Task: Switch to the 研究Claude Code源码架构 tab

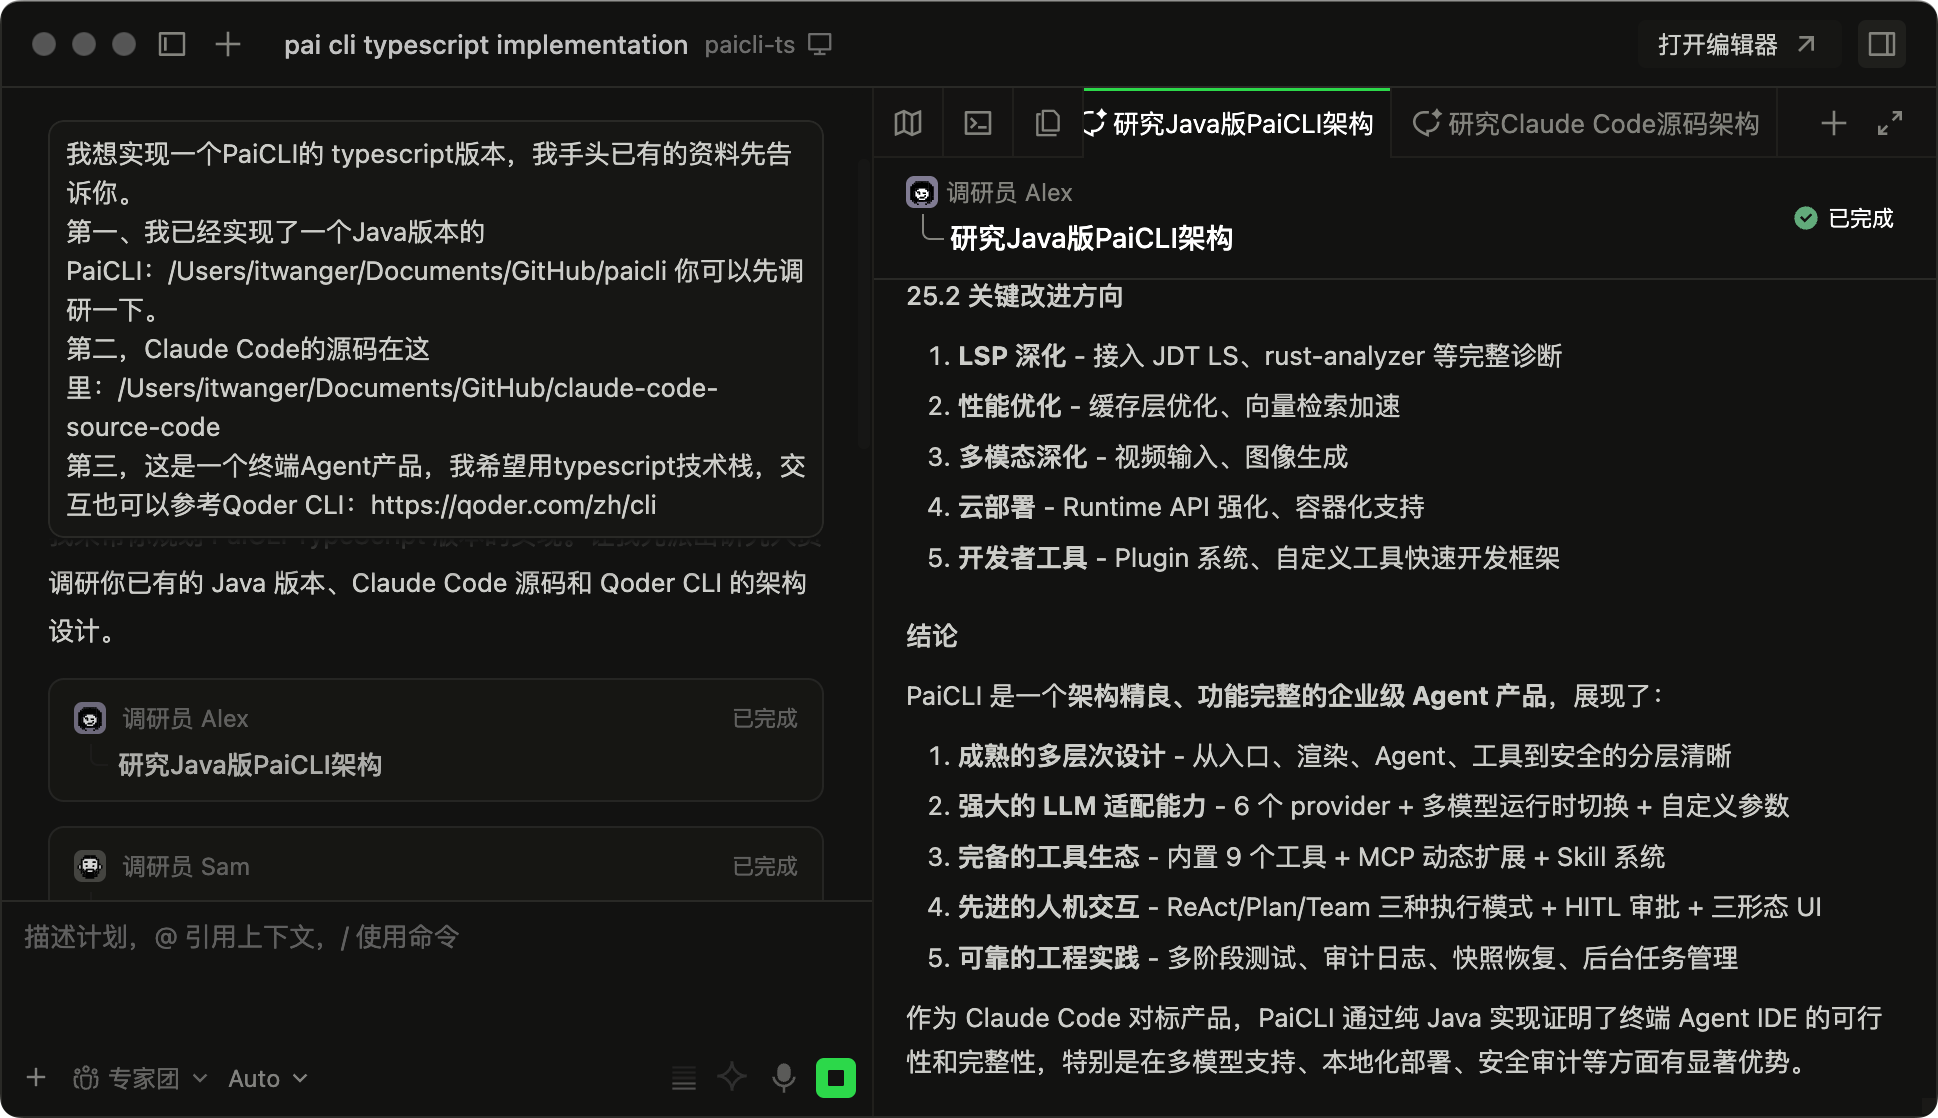Action: coord(1584,123)
